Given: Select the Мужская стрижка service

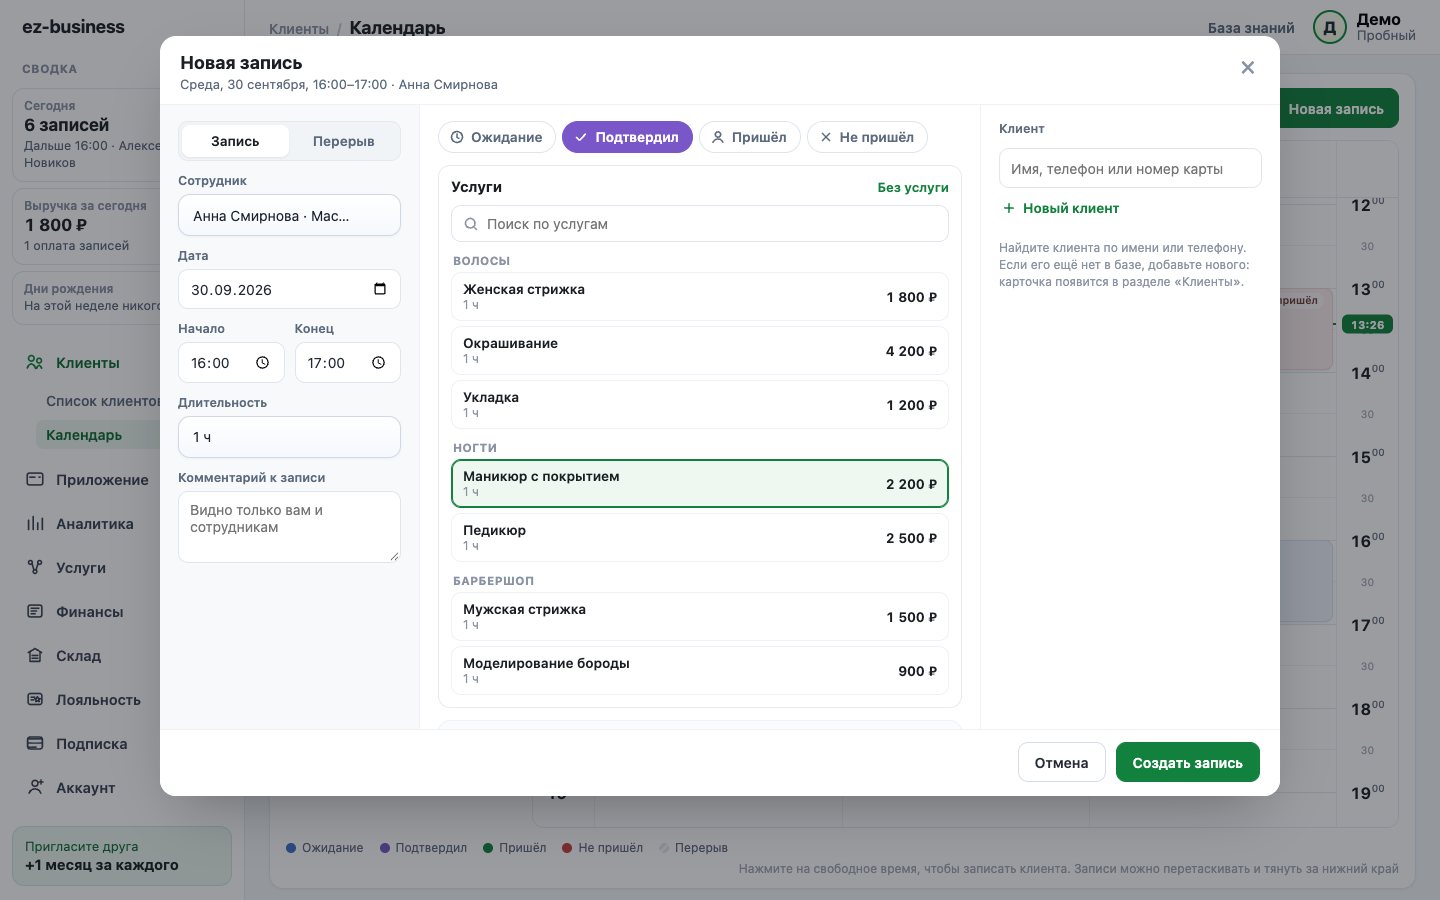Looking at the screenshot, I should coord(700,617).
